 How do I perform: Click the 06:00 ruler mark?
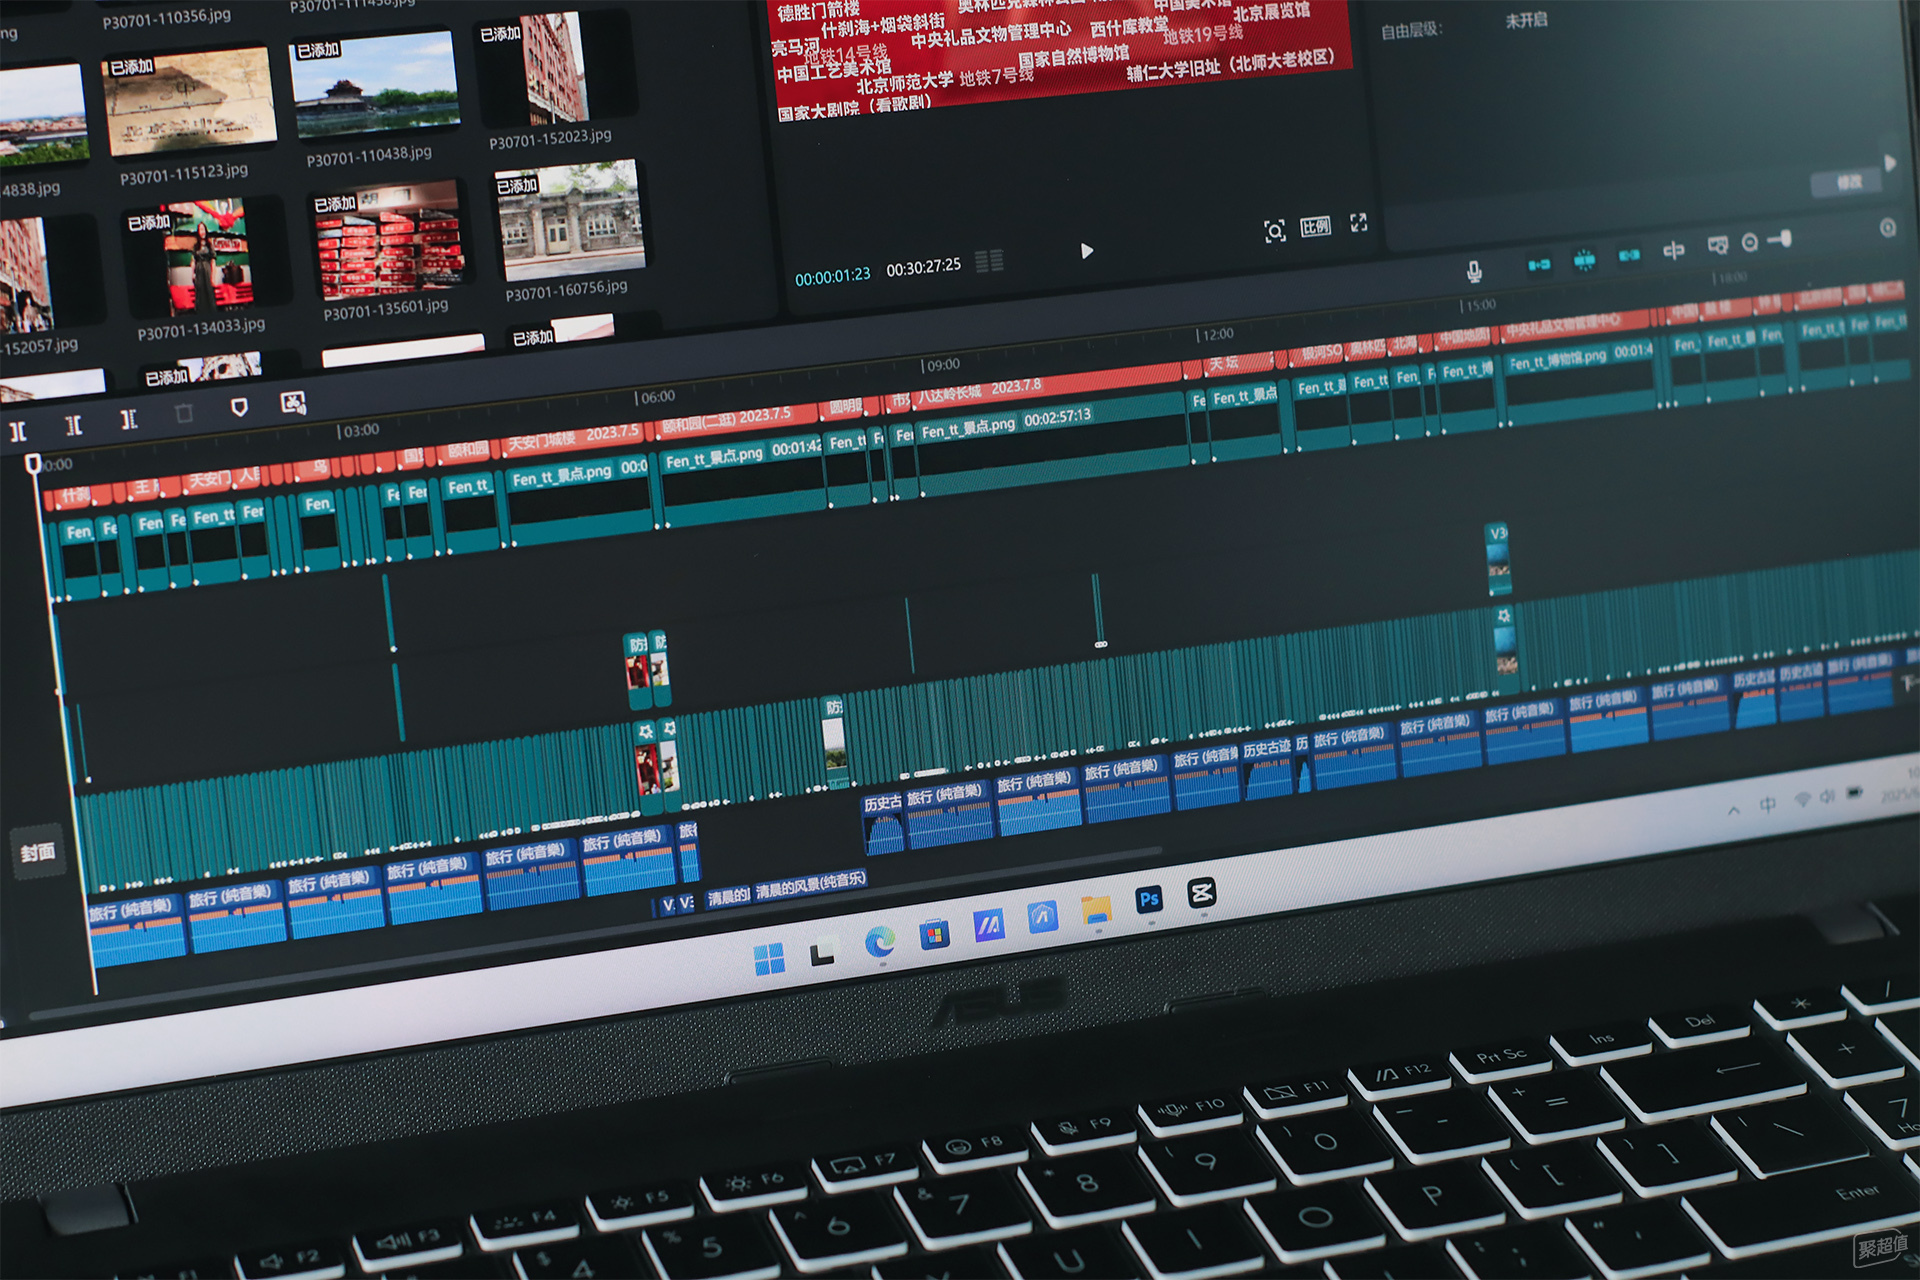[656, 397]
